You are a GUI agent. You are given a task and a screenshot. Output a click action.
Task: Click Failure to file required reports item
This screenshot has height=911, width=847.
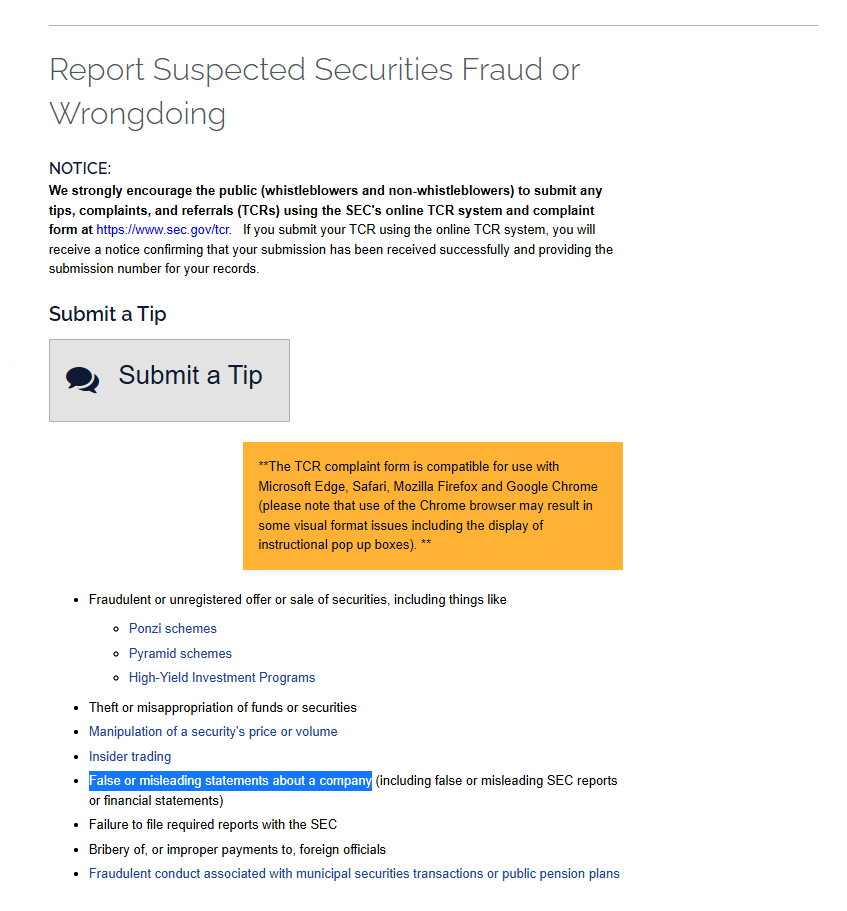[x=213, y=824]
